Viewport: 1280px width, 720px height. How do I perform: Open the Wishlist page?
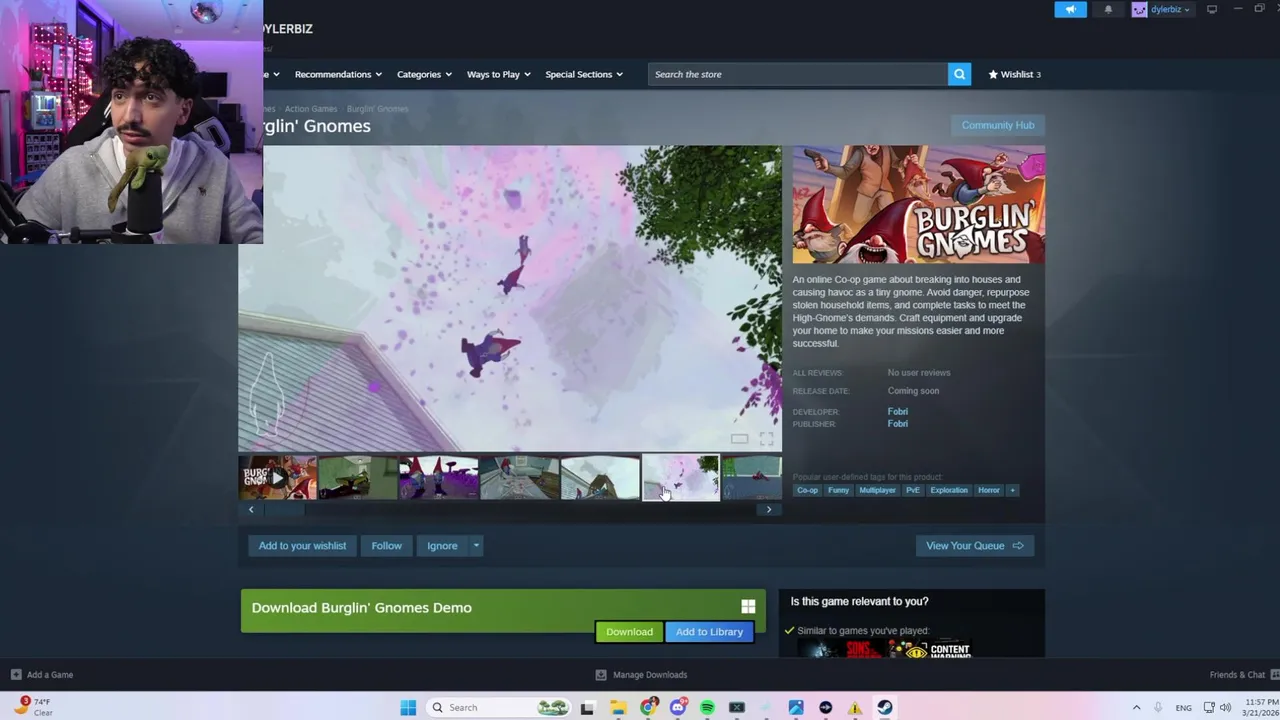(1014, 74)
